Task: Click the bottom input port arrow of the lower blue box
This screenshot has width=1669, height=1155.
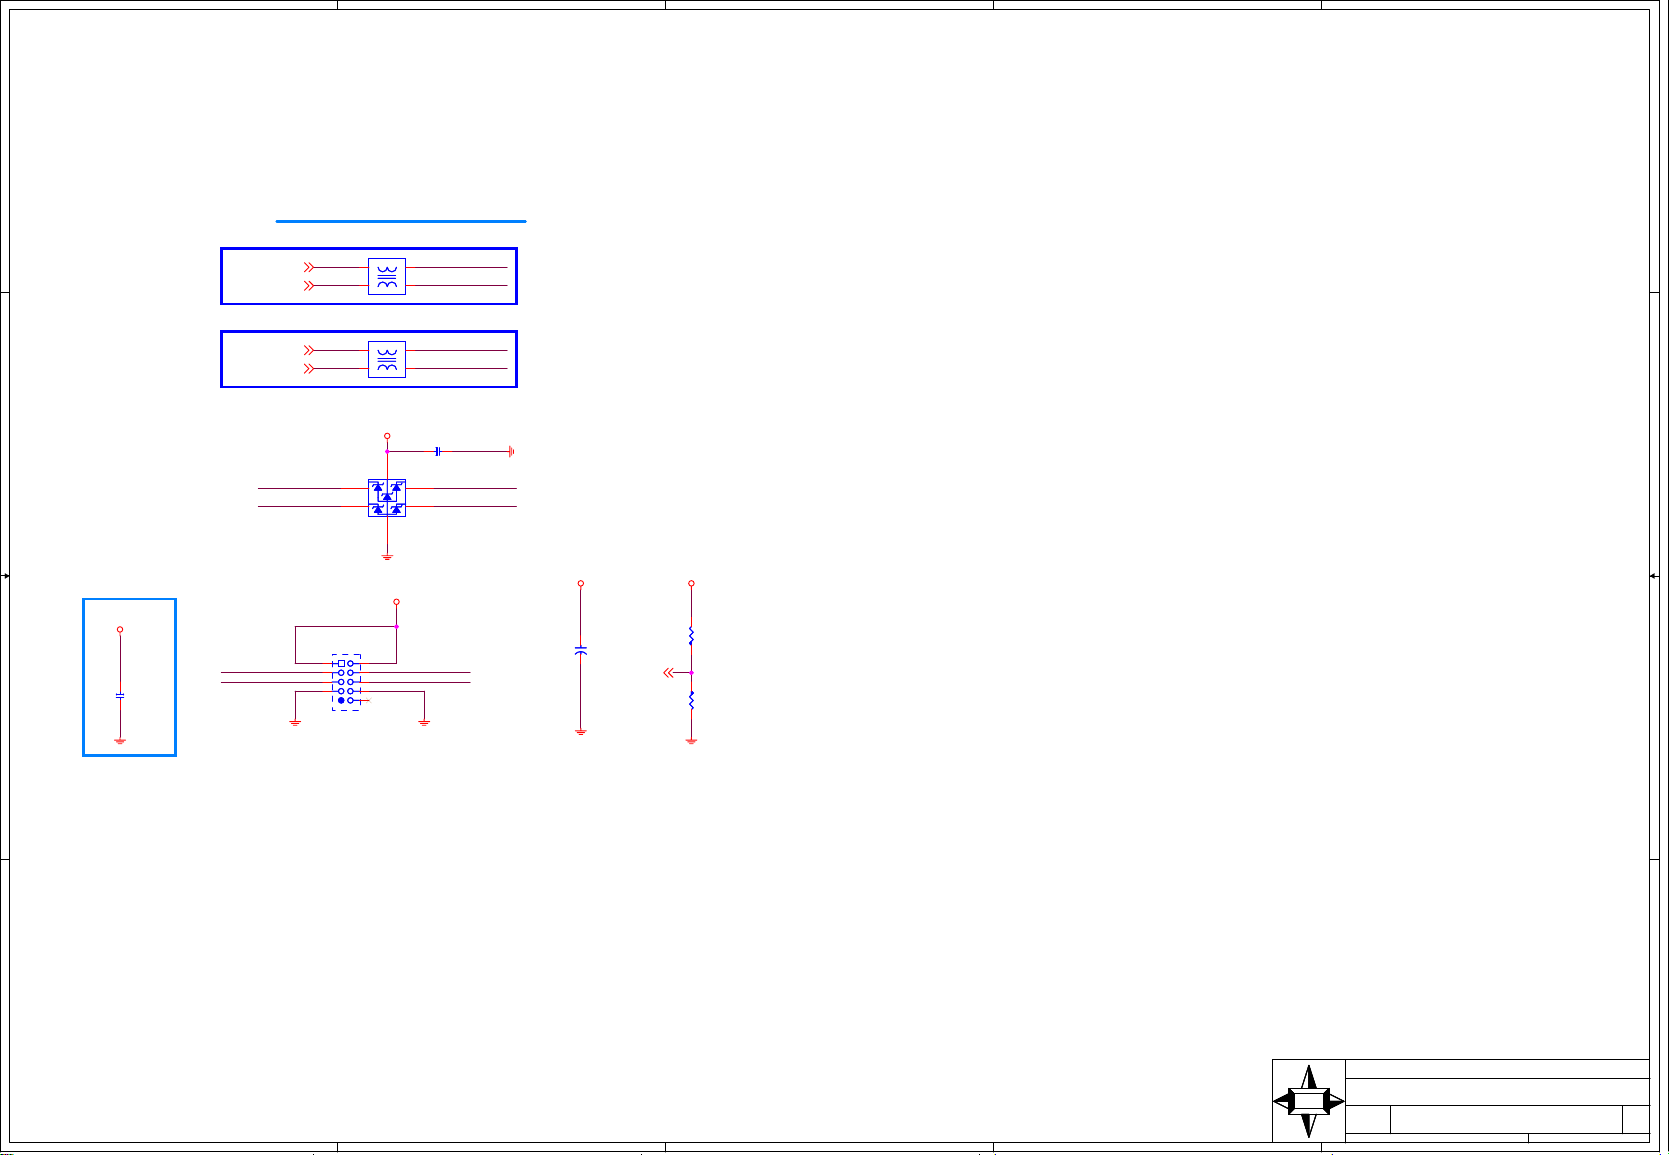Action: coord(309,369)
